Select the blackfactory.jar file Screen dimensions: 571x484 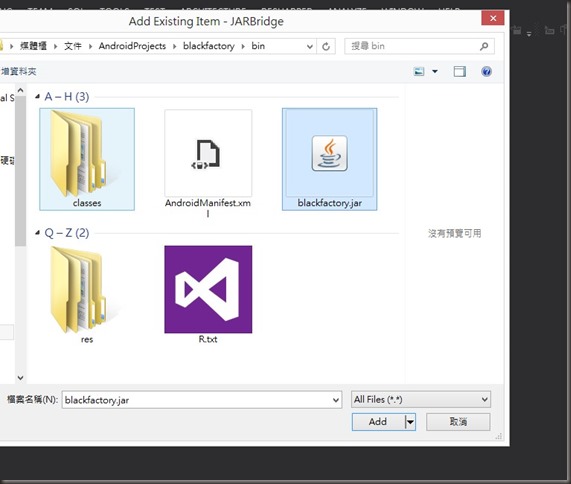pos(330,159)
